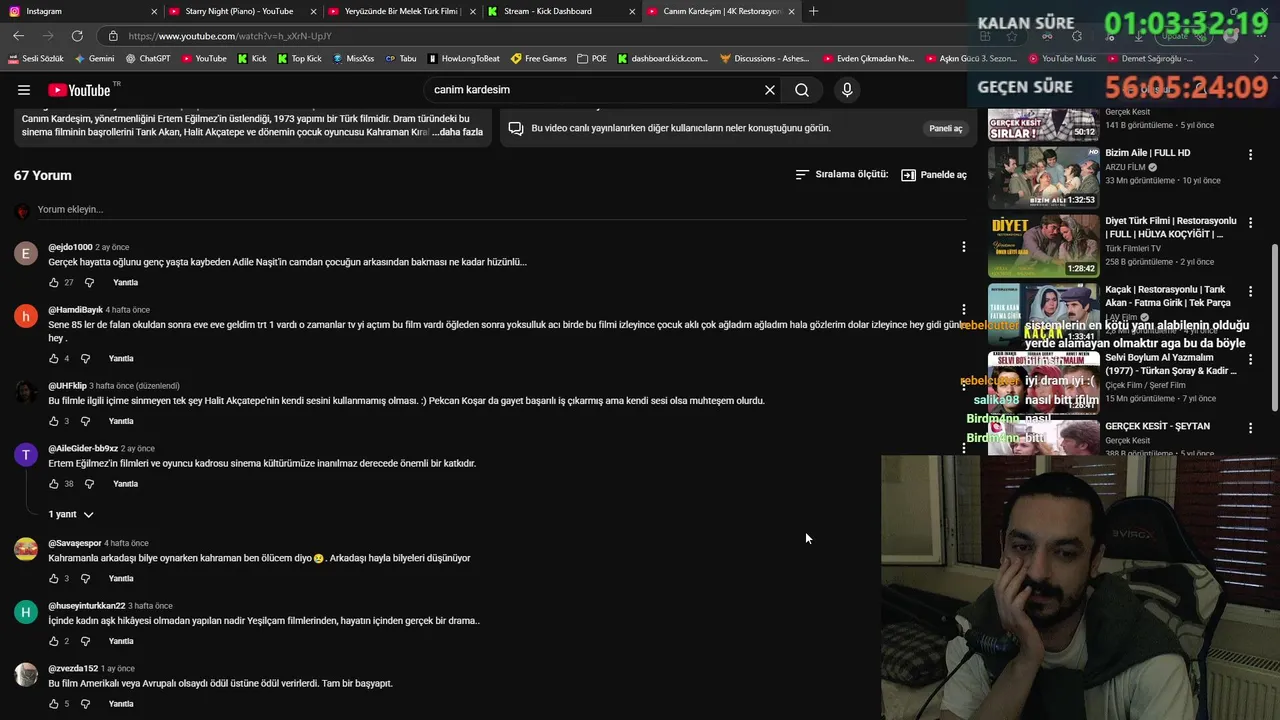Image resolution: width=1280 pixels, height=720 pixels.
Task: Like the @AileGider-bb9xz comment
Action: 54,484
